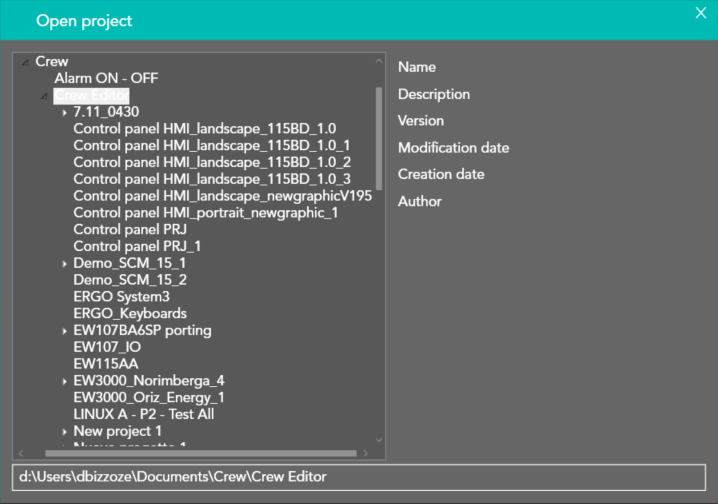Open ERGO System3 in the tree
Screen dimensions: 718x504
pos(121,297)
